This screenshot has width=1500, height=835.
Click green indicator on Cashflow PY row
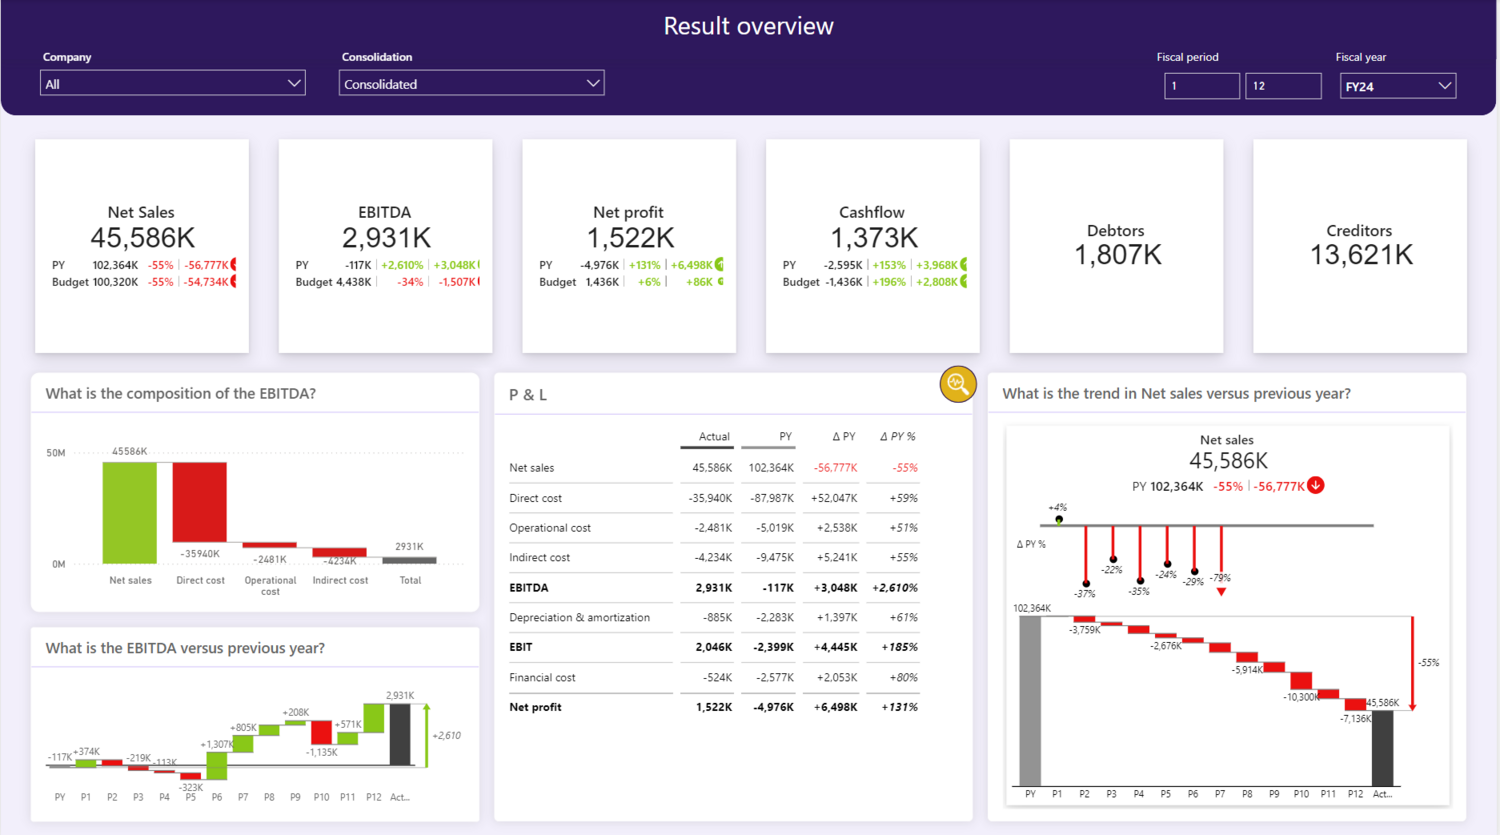(x=963, y=265)
